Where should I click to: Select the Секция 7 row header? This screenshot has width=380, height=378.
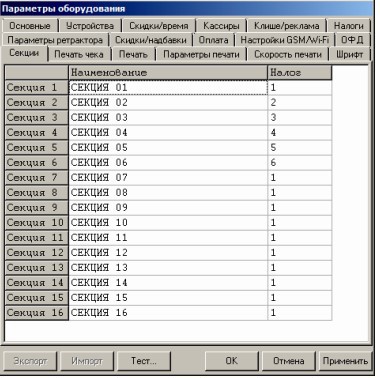coord(37,178)
